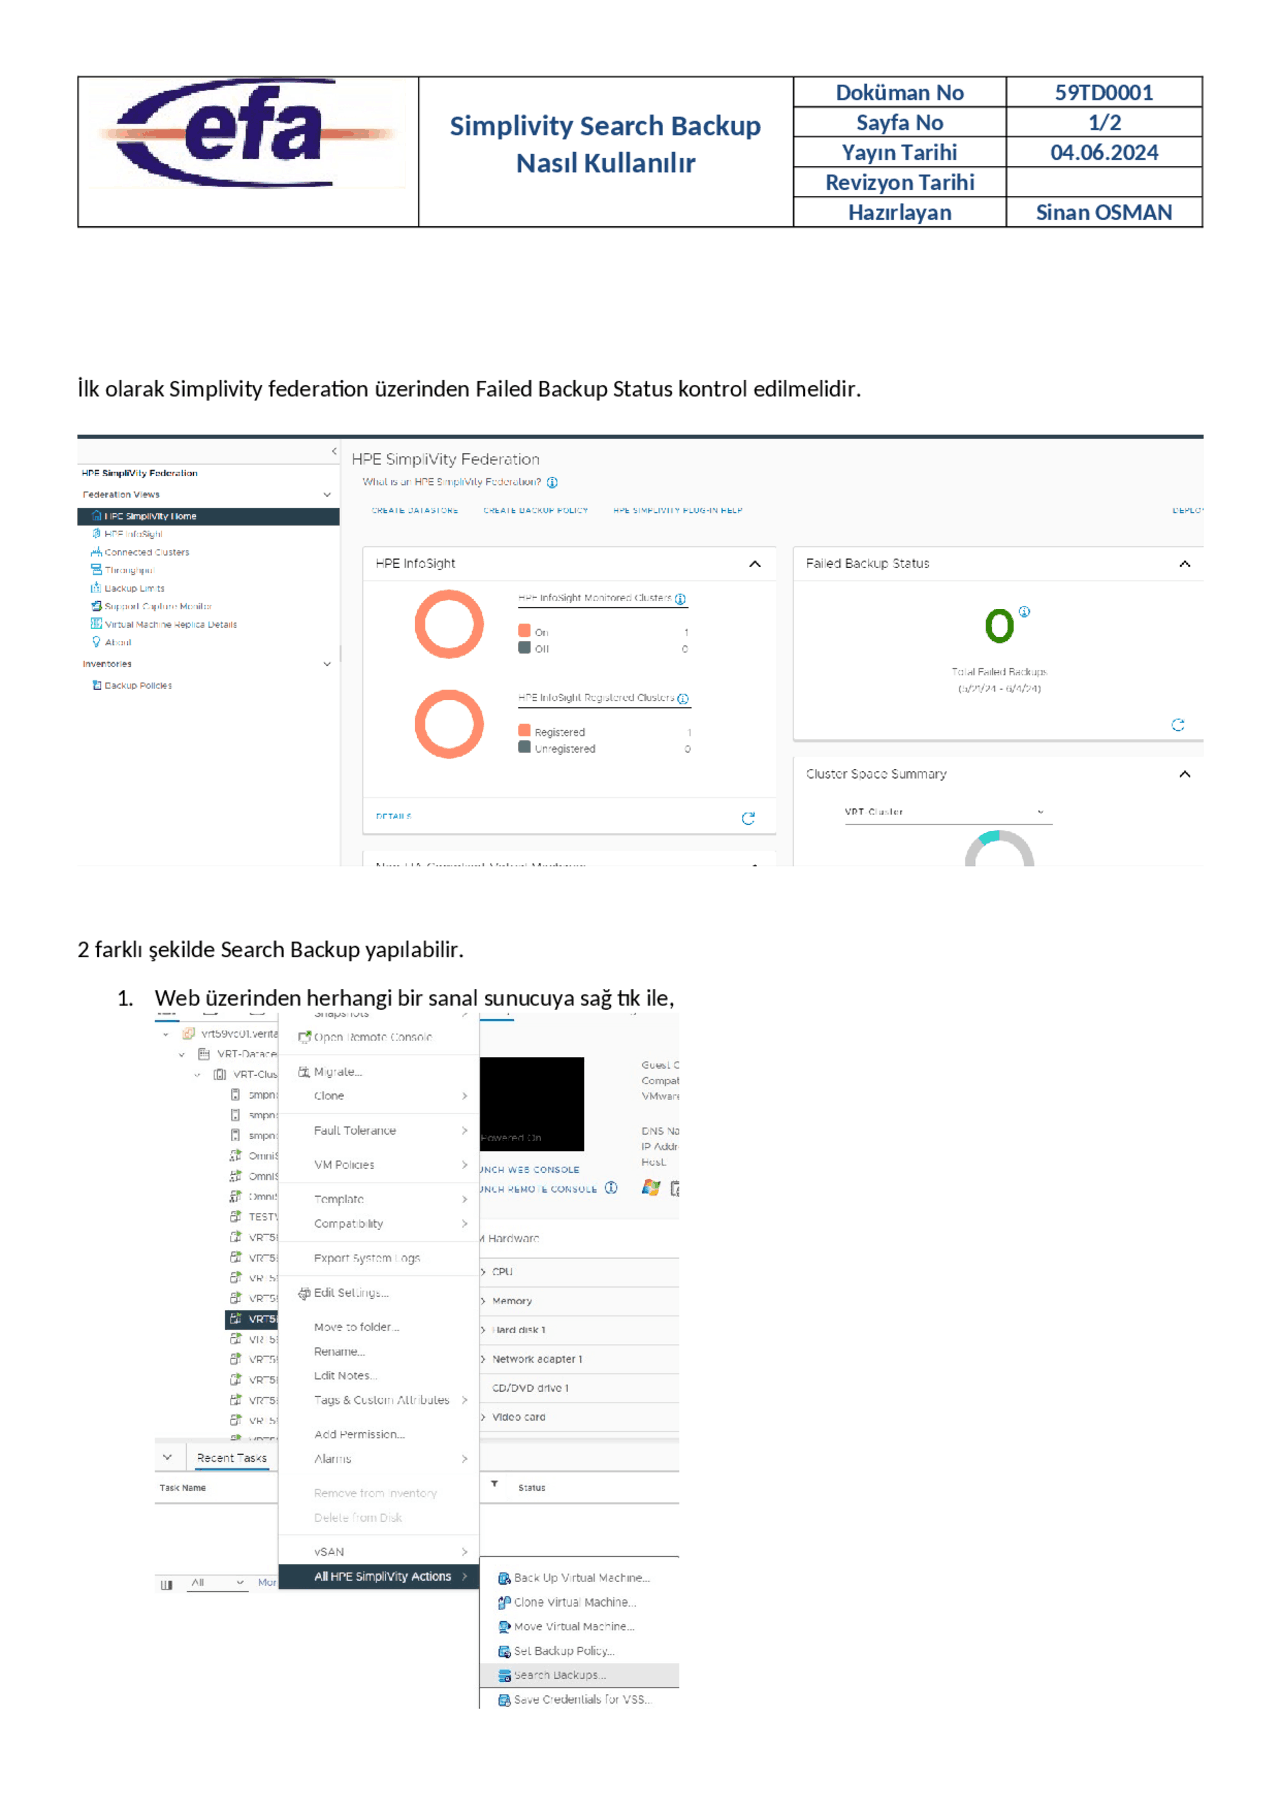Collapse the HPE InfoSight card

pyautogui.click(x=755, y=564)
